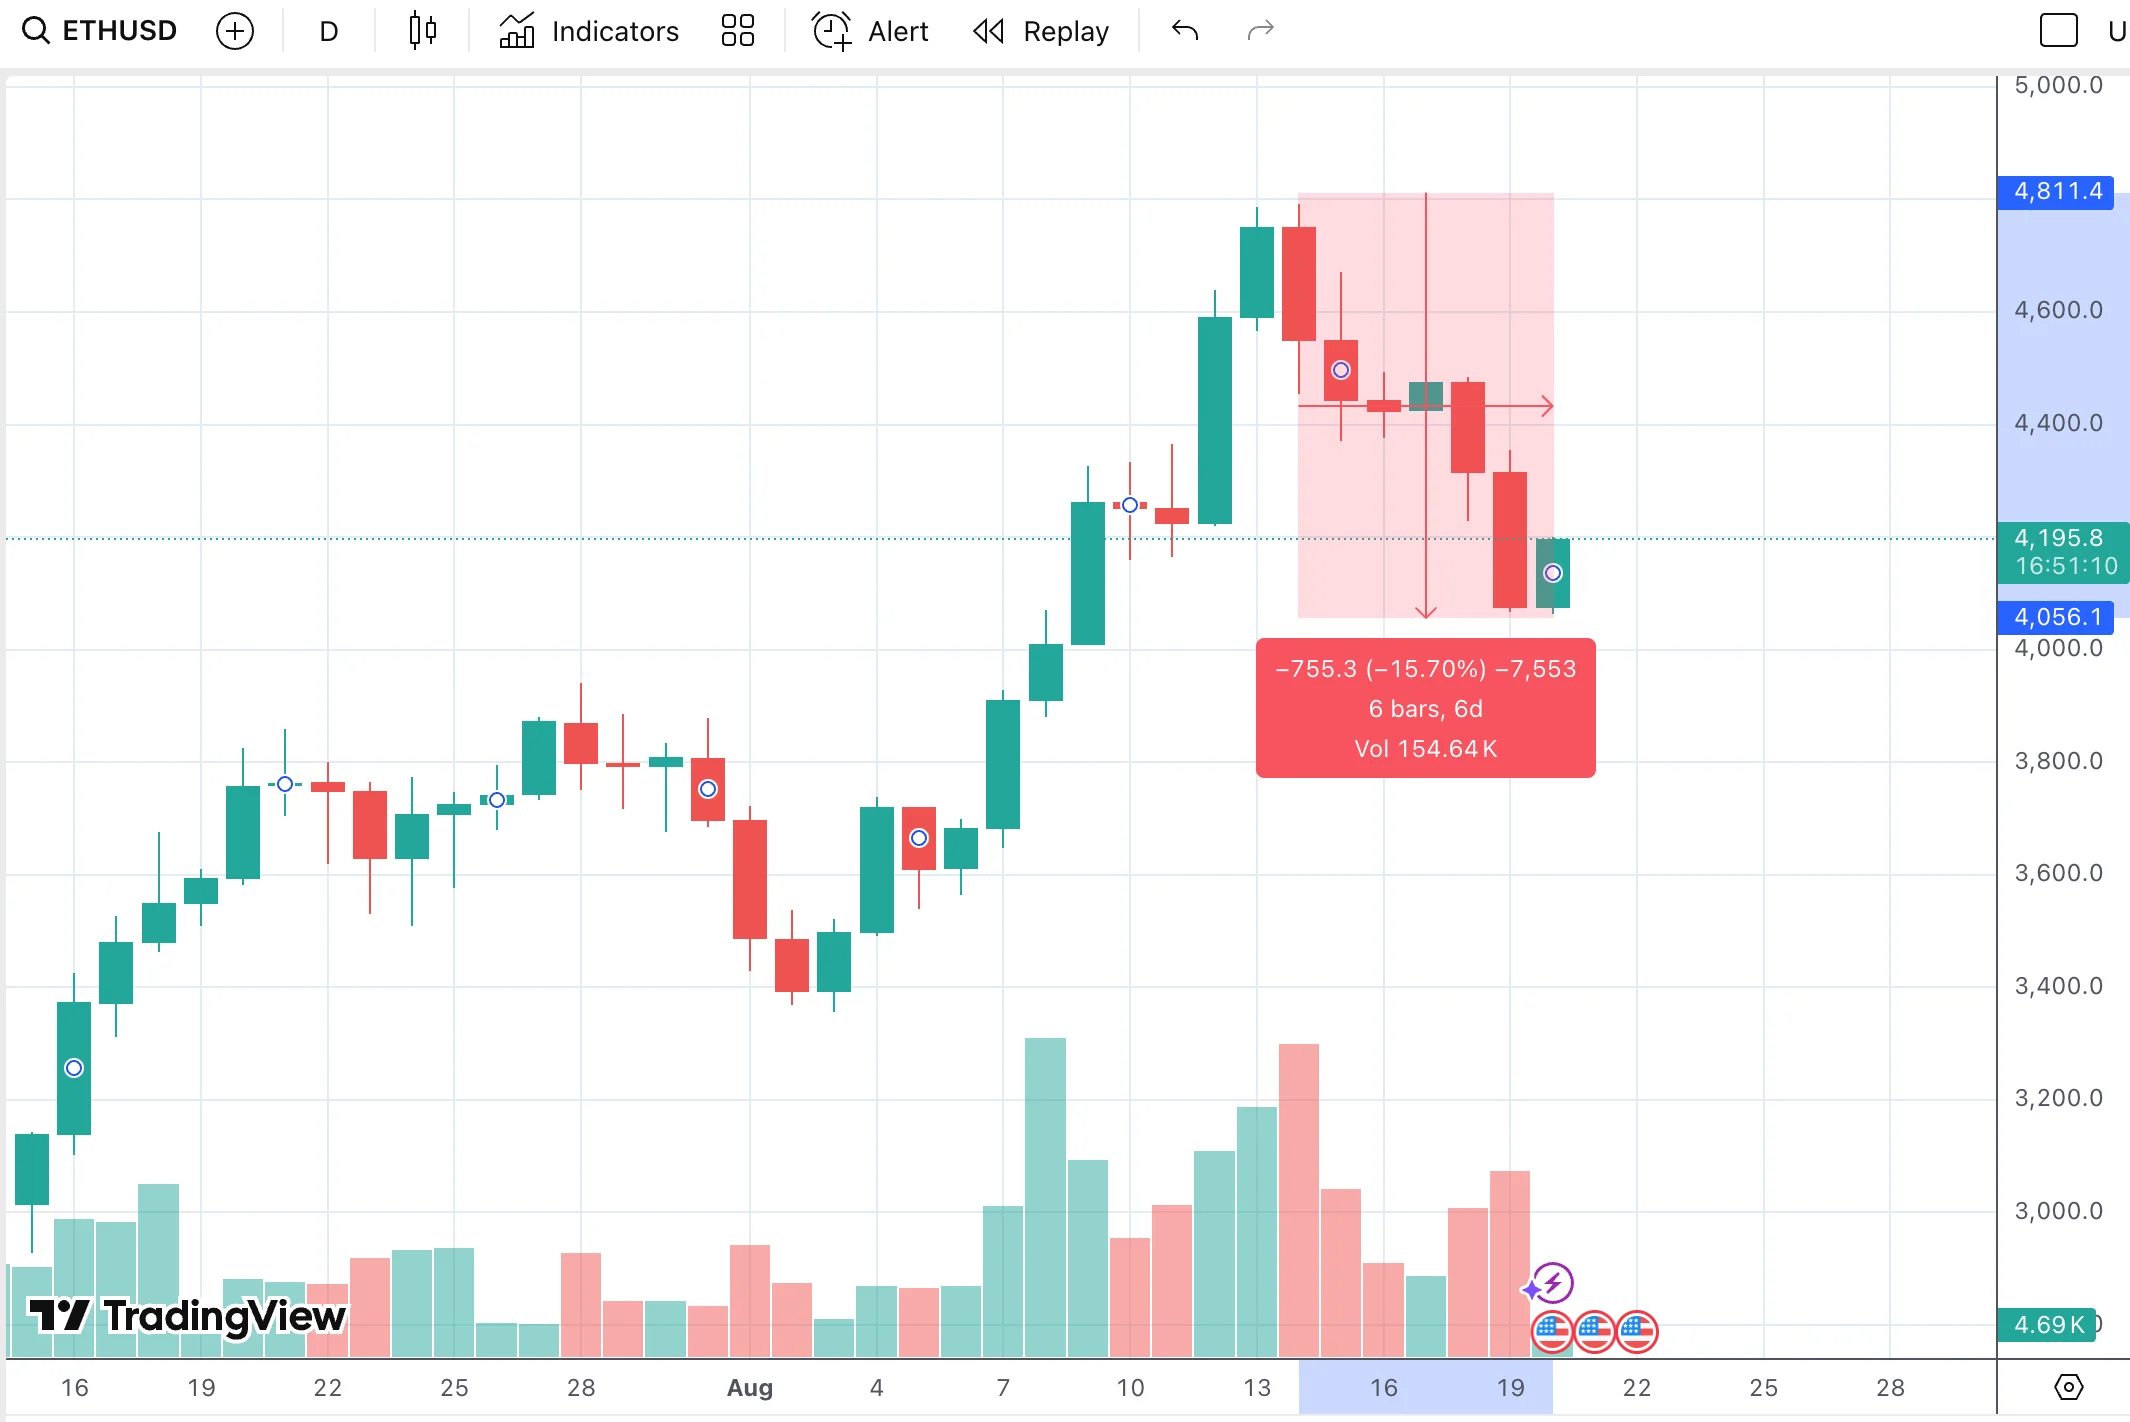Open chart settings gear icon
This screenshot has height=1422, width=2130.
coord(2068,1387)
